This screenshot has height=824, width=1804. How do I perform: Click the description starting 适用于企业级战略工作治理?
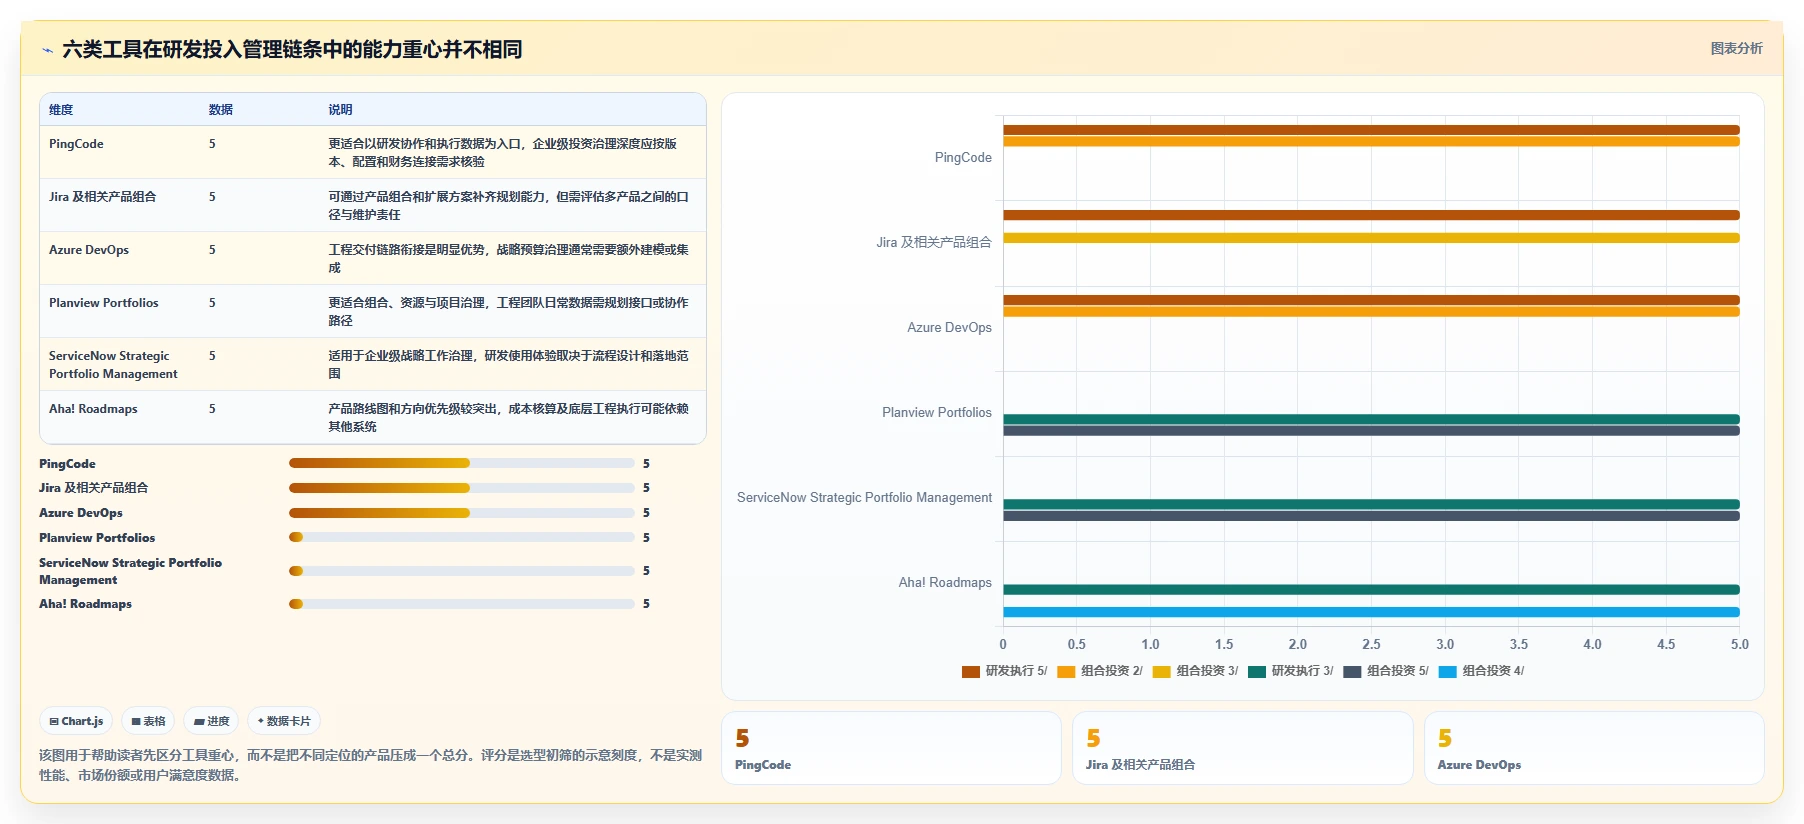click(509, 365)
